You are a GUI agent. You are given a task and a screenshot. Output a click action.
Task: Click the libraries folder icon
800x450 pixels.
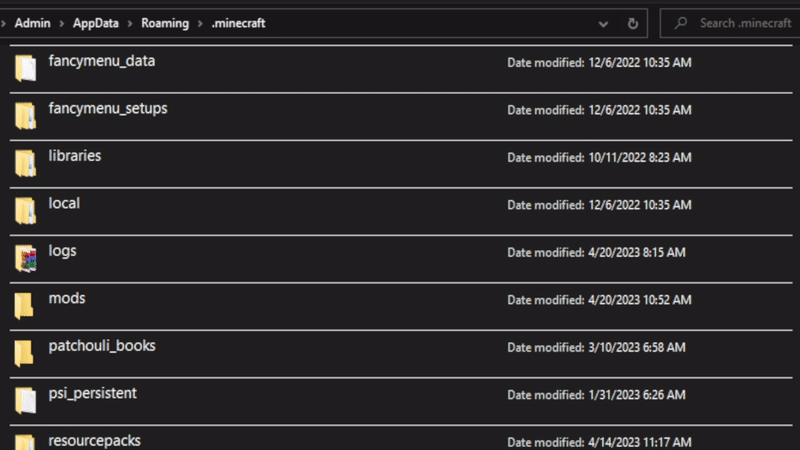point(25,163)
